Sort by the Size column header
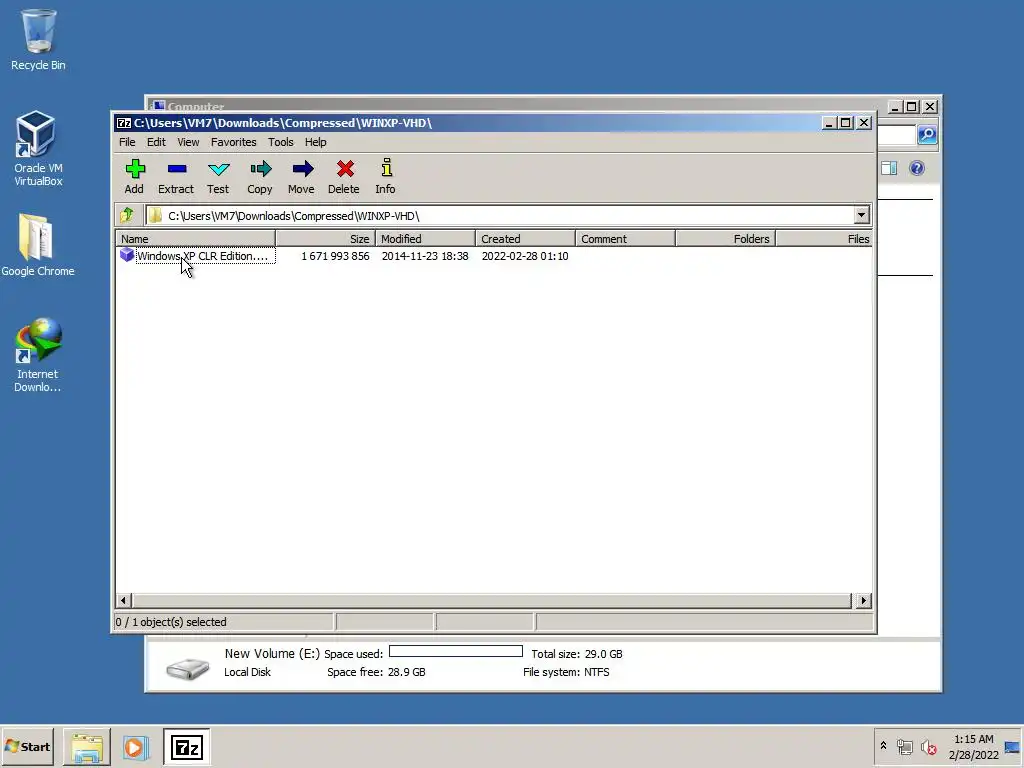Viewport: 1024px width, 768px height. tap(325, 238)
